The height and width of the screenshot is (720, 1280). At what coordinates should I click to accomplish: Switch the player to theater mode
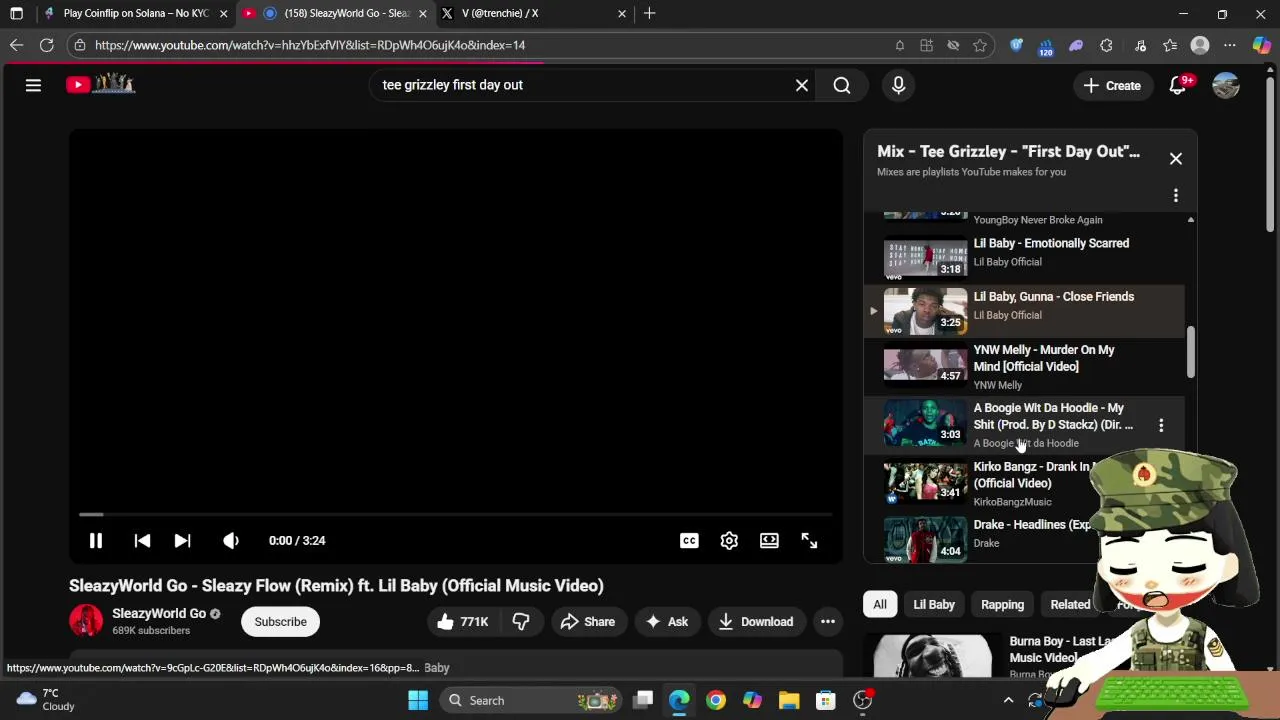tap(769, 540)
